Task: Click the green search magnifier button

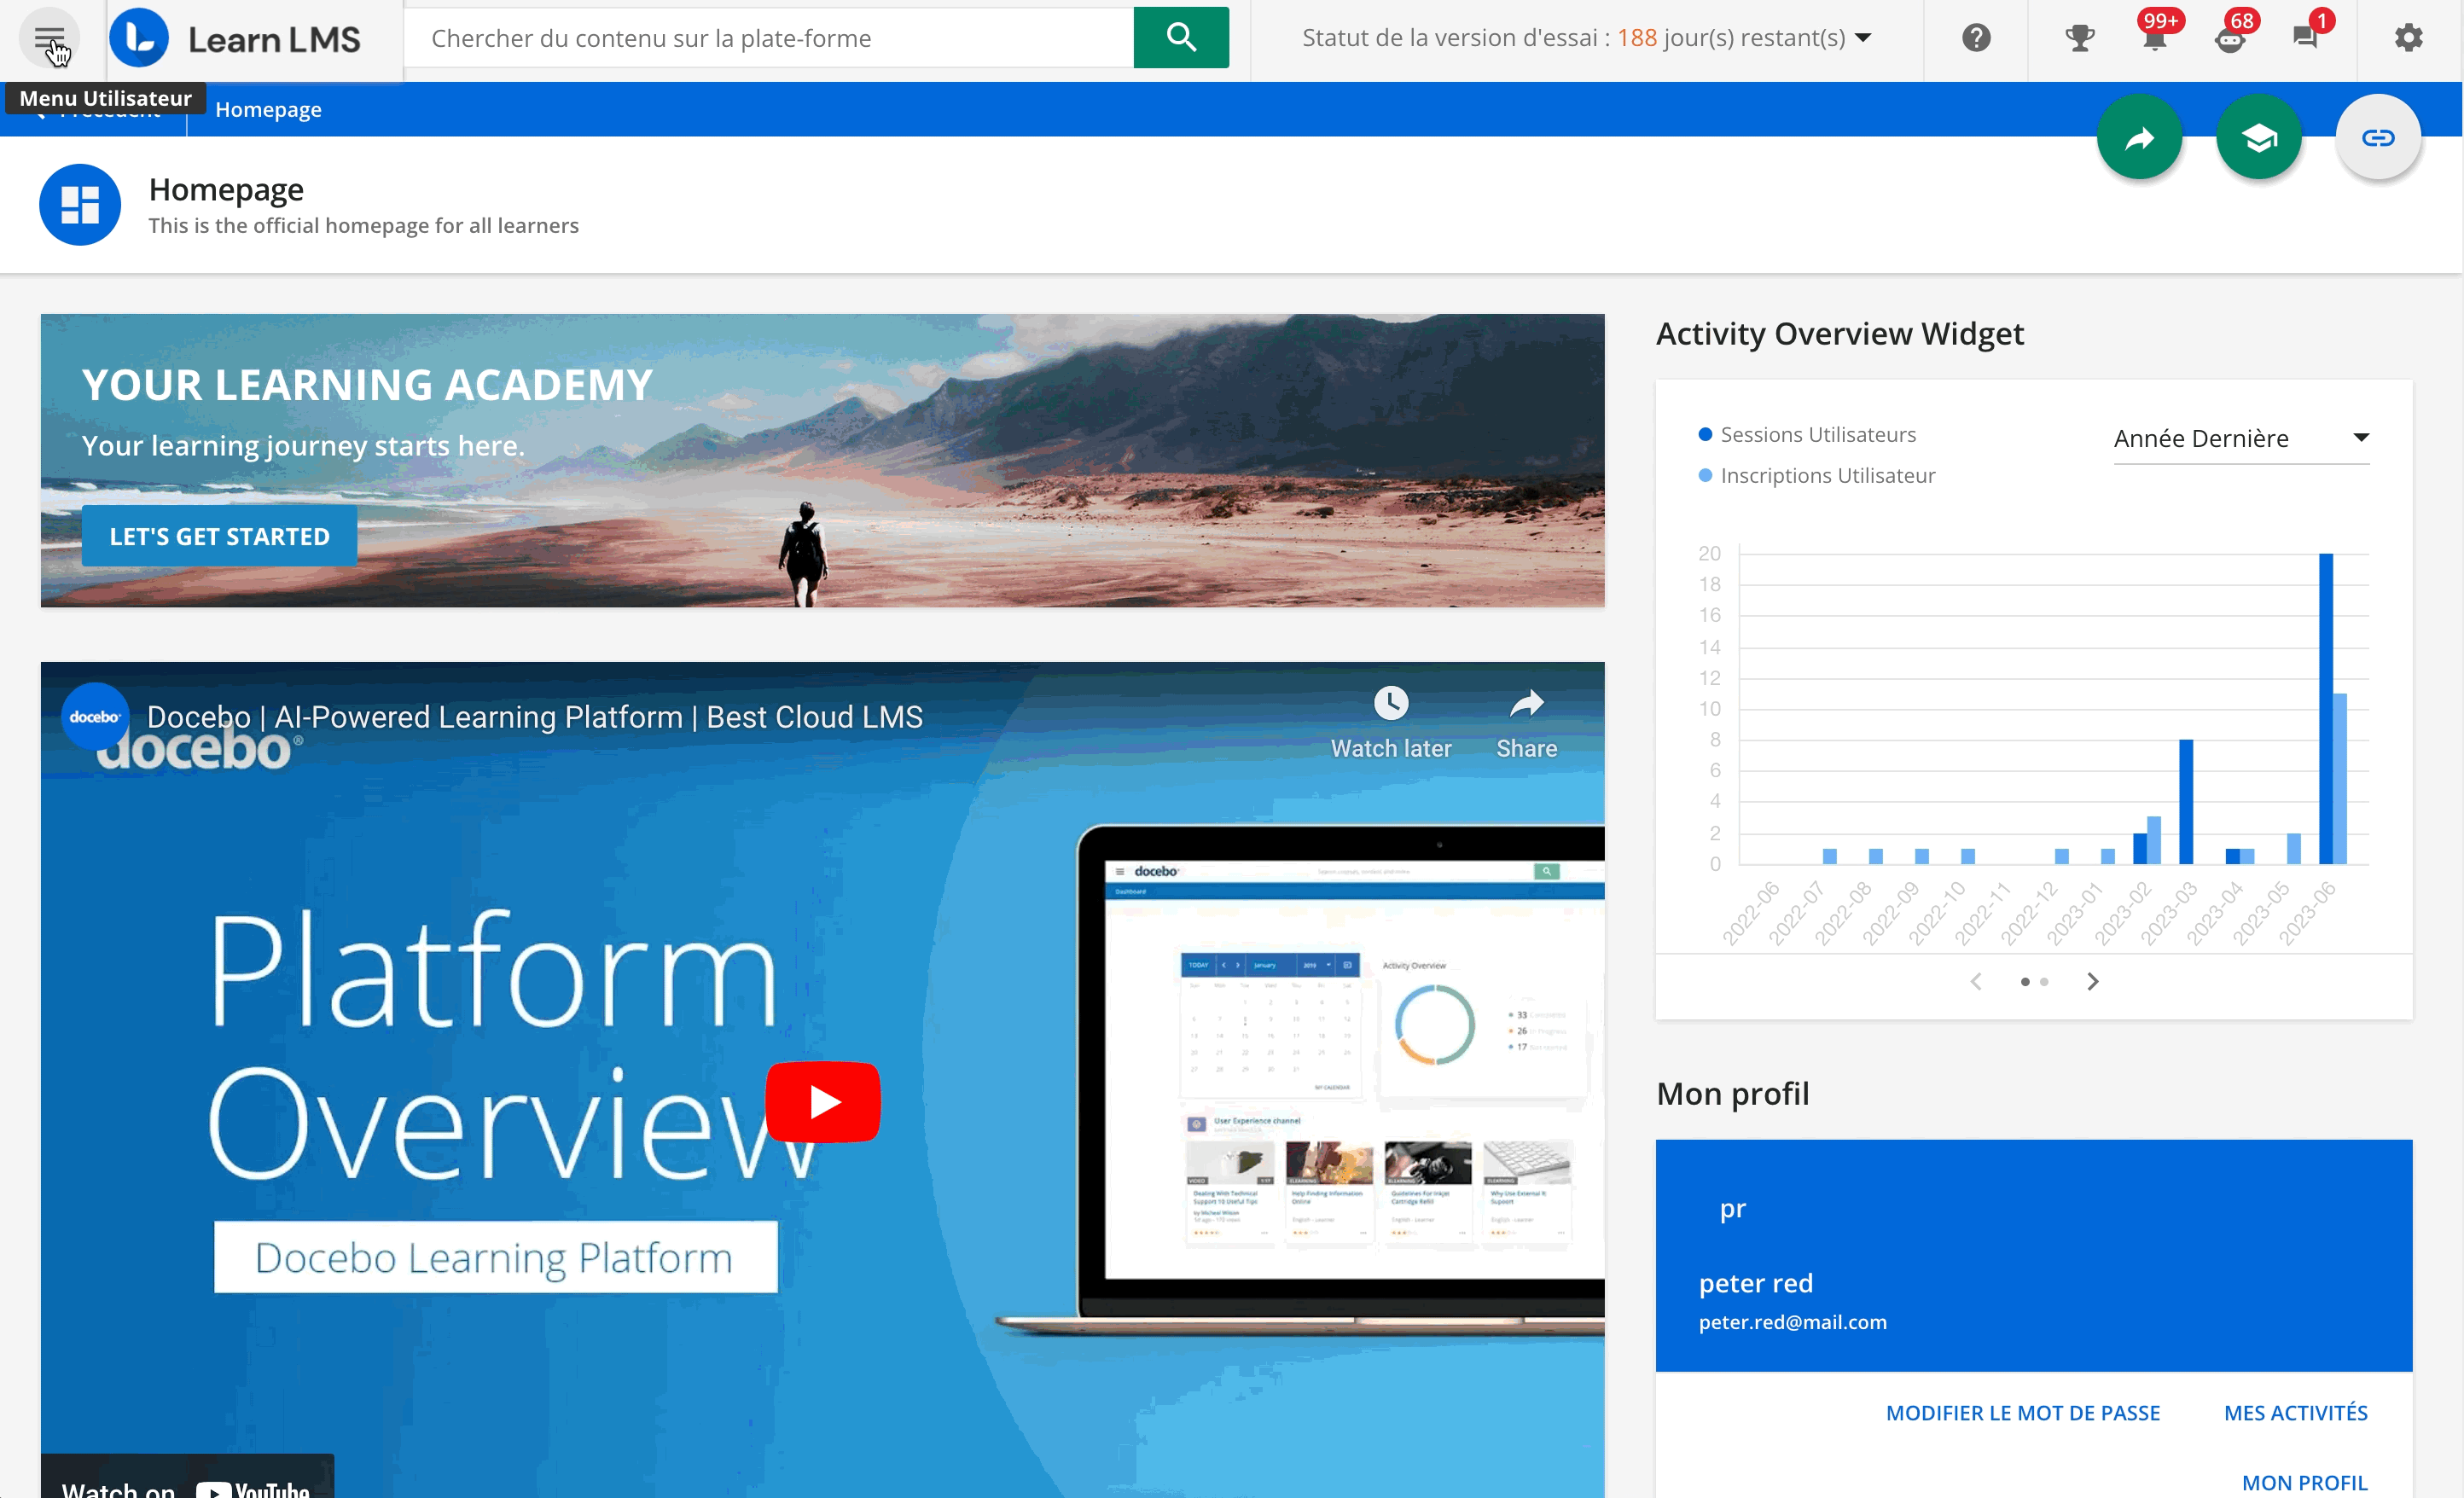Action: coord(1181,38)
